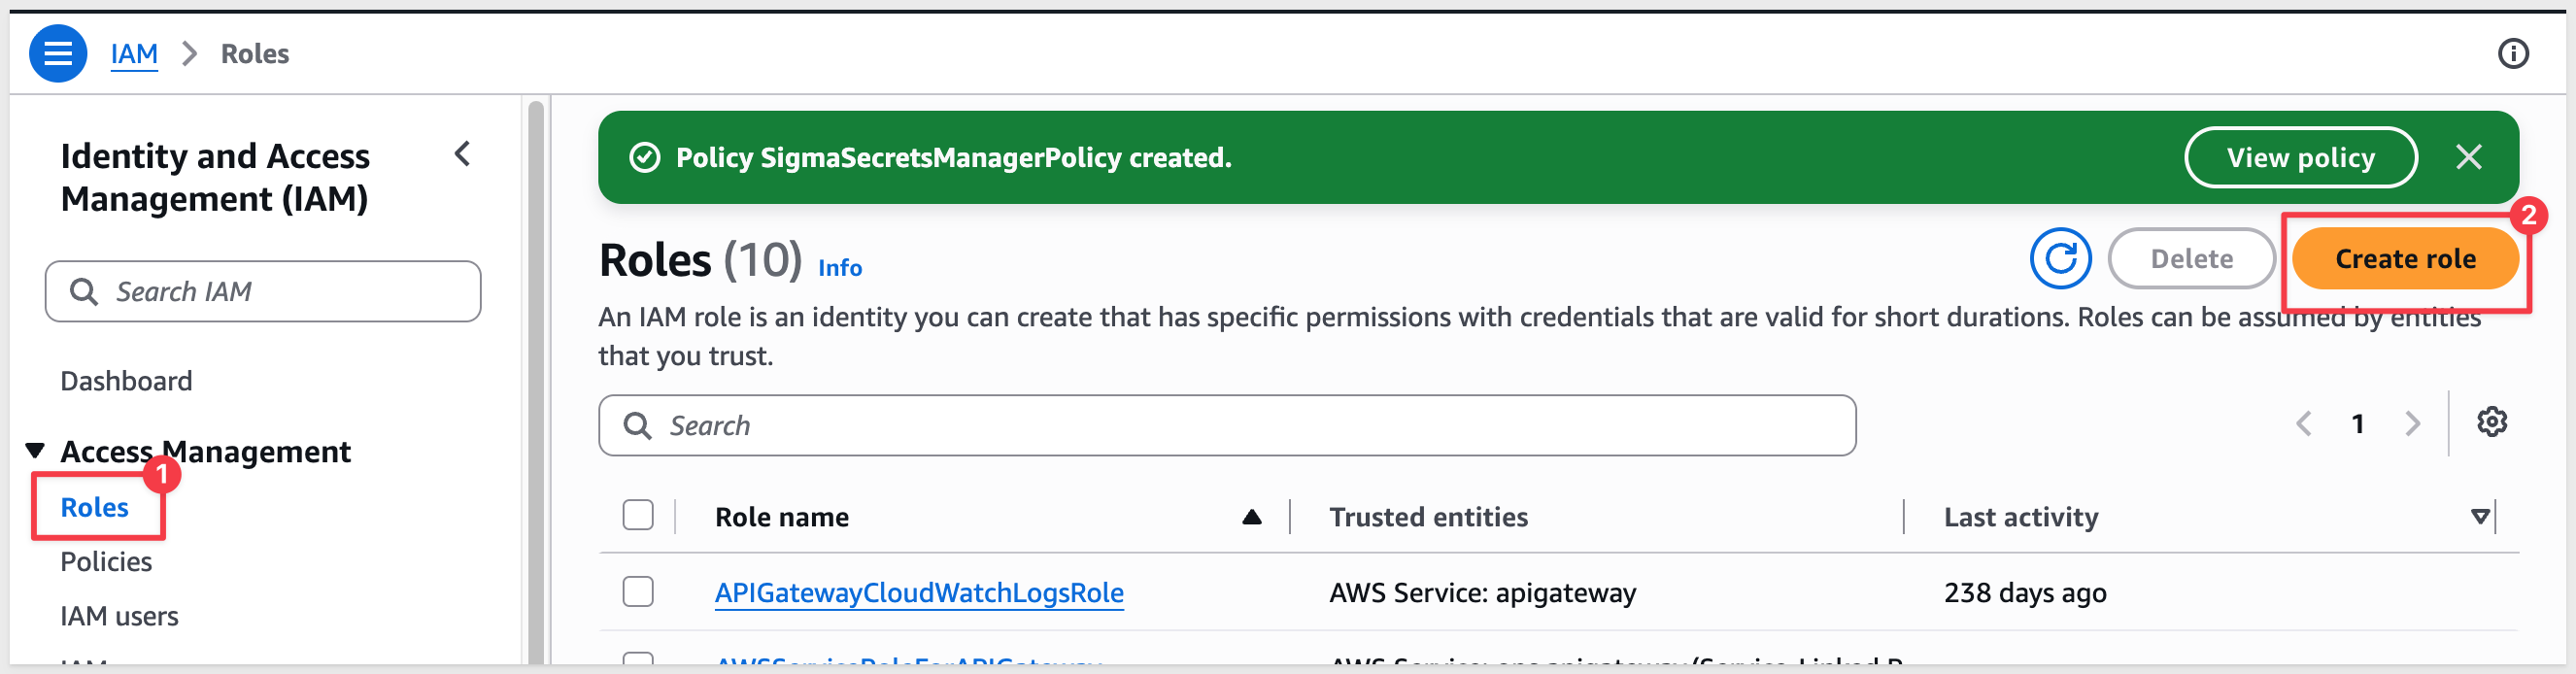
Task: Open the APIGatewayCloudWatchLogsRole link
Action: point(919,593)
